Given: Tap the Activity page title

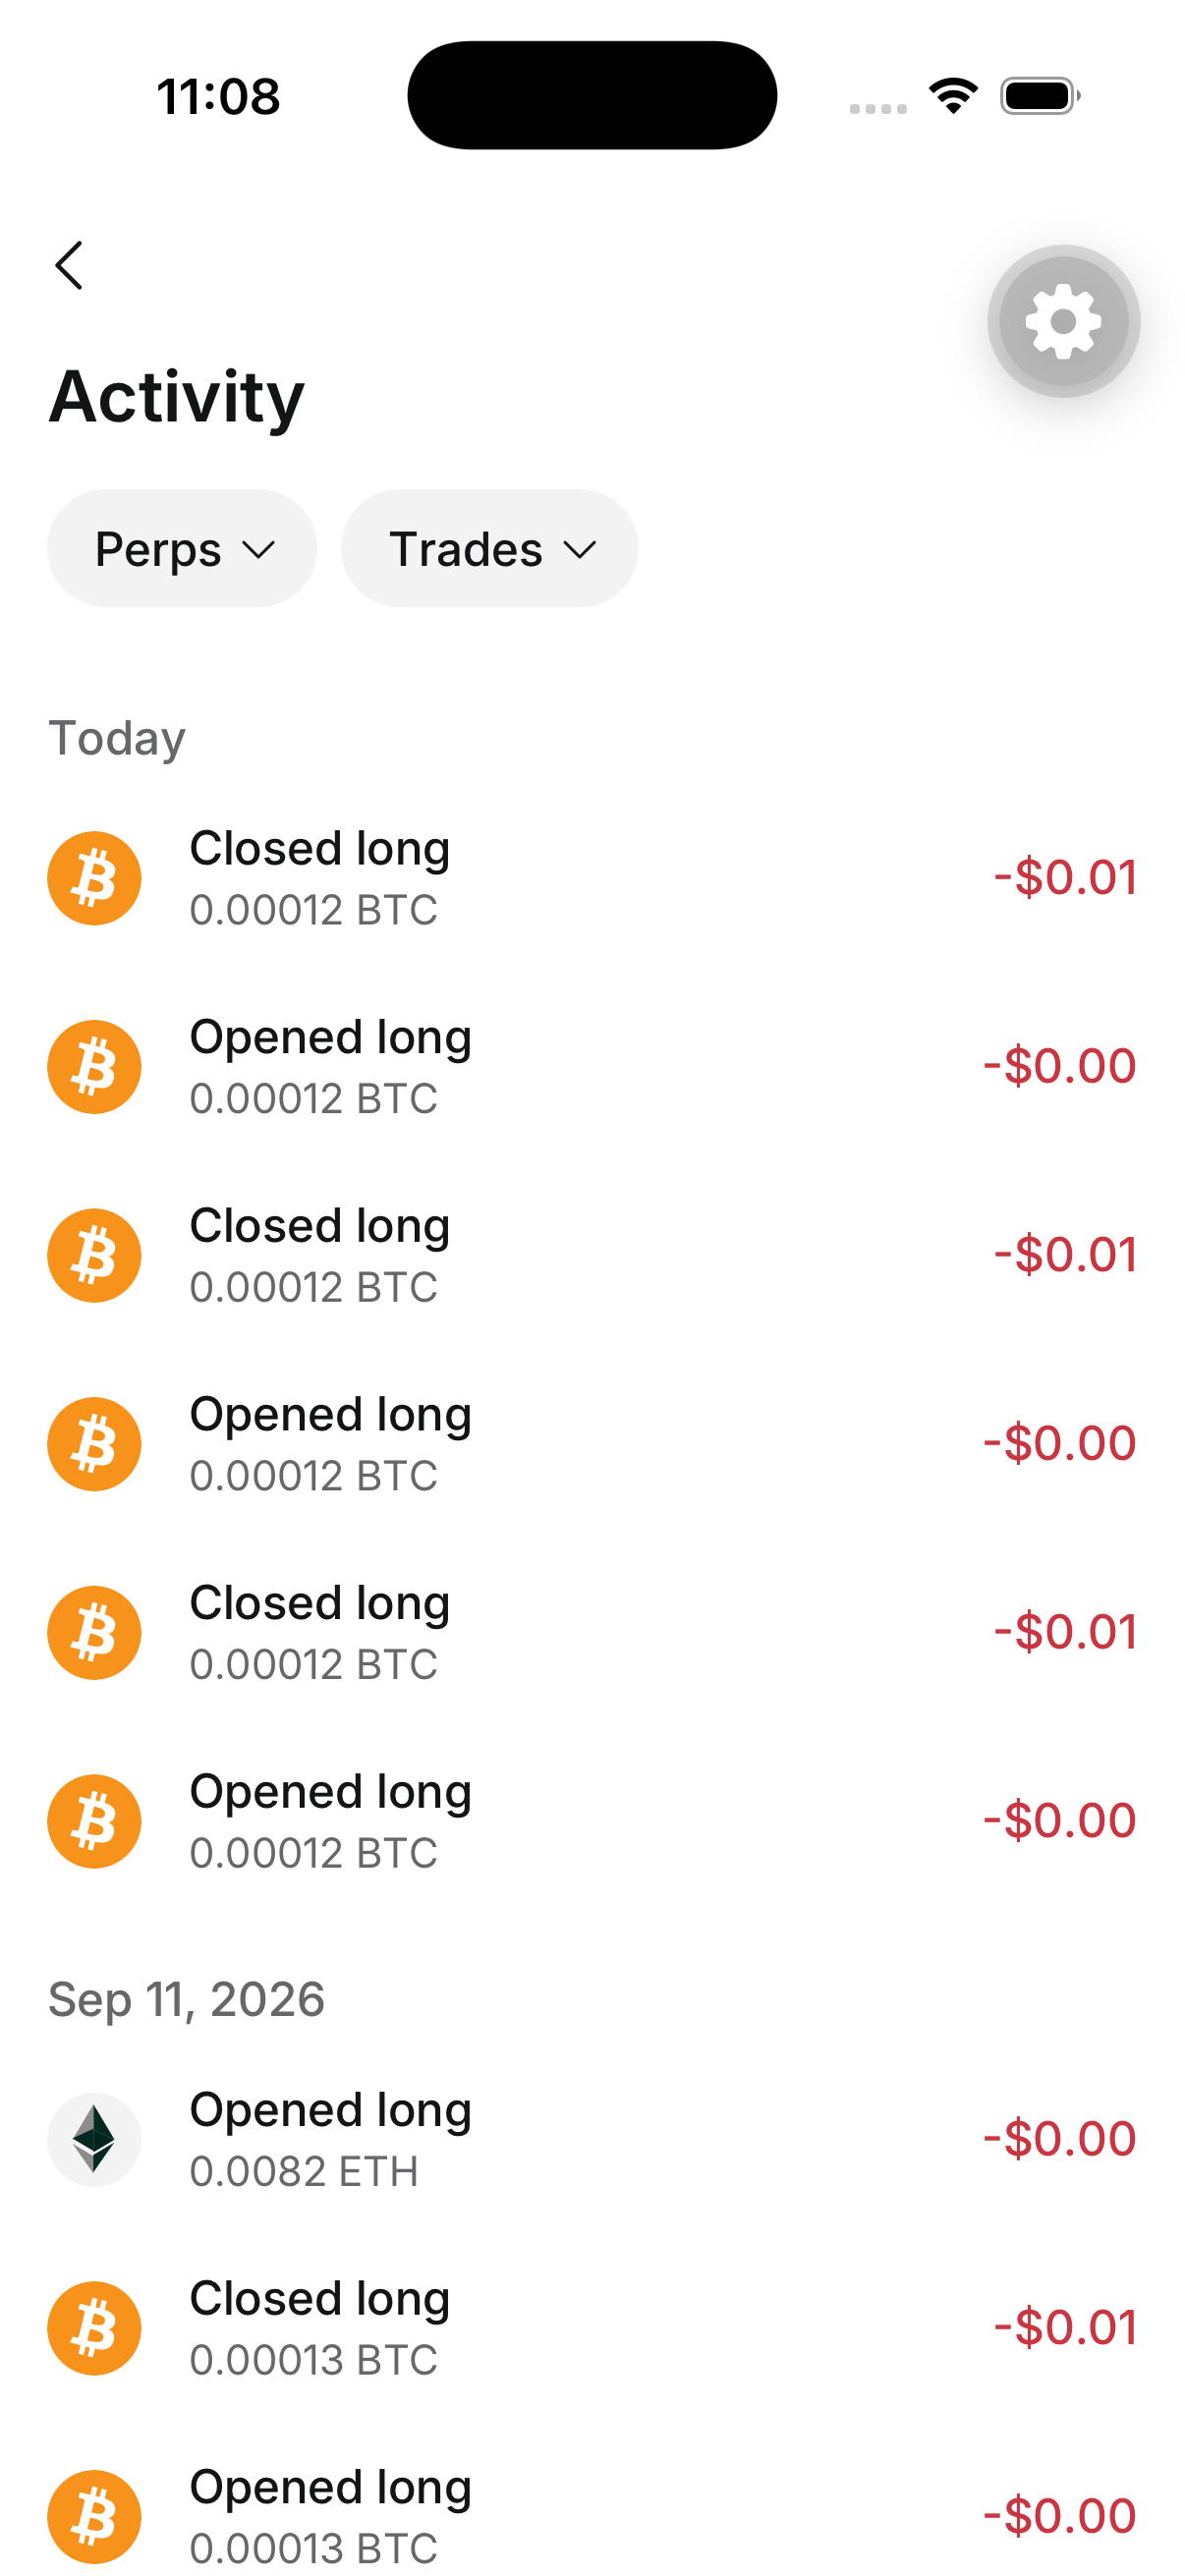Looking at the screenshot, I should 177,397.
